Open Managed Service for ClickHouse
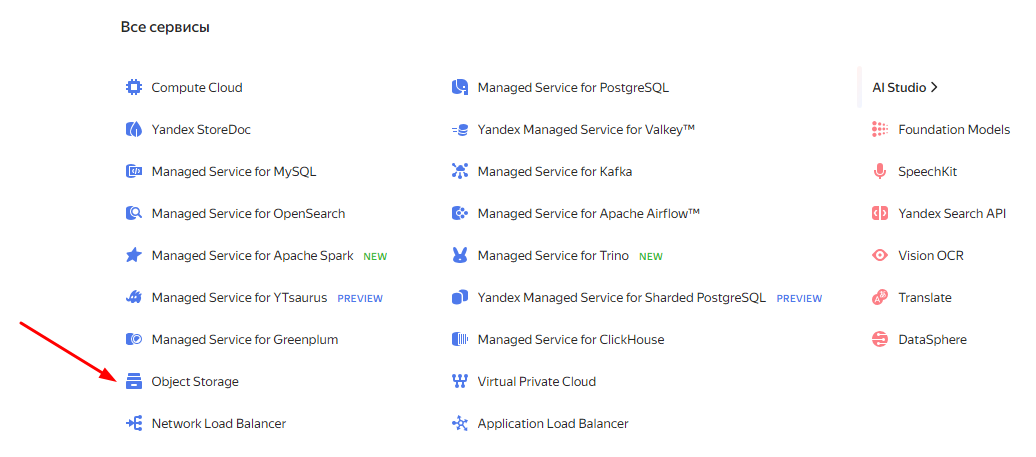This screenshot has width=1036, height=457. (570, 340)
